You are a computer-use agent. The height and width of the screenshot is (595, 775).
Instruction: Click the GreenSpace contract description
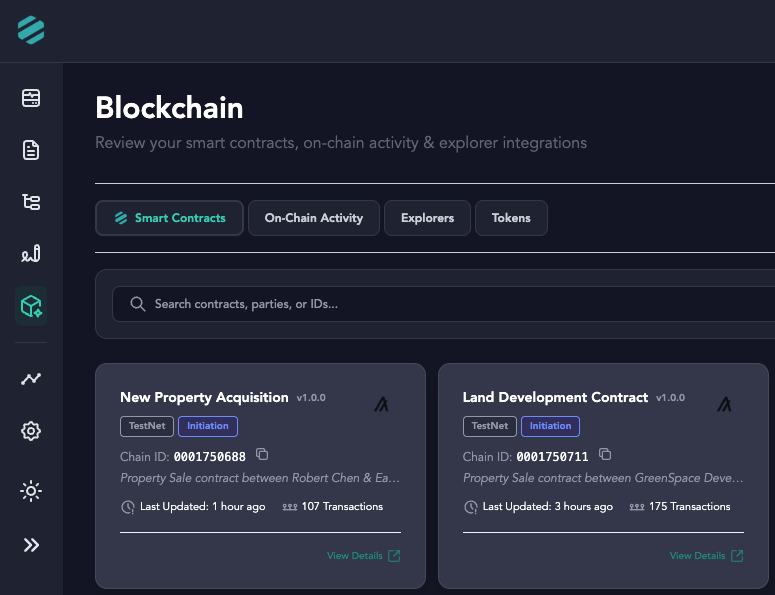603,478
